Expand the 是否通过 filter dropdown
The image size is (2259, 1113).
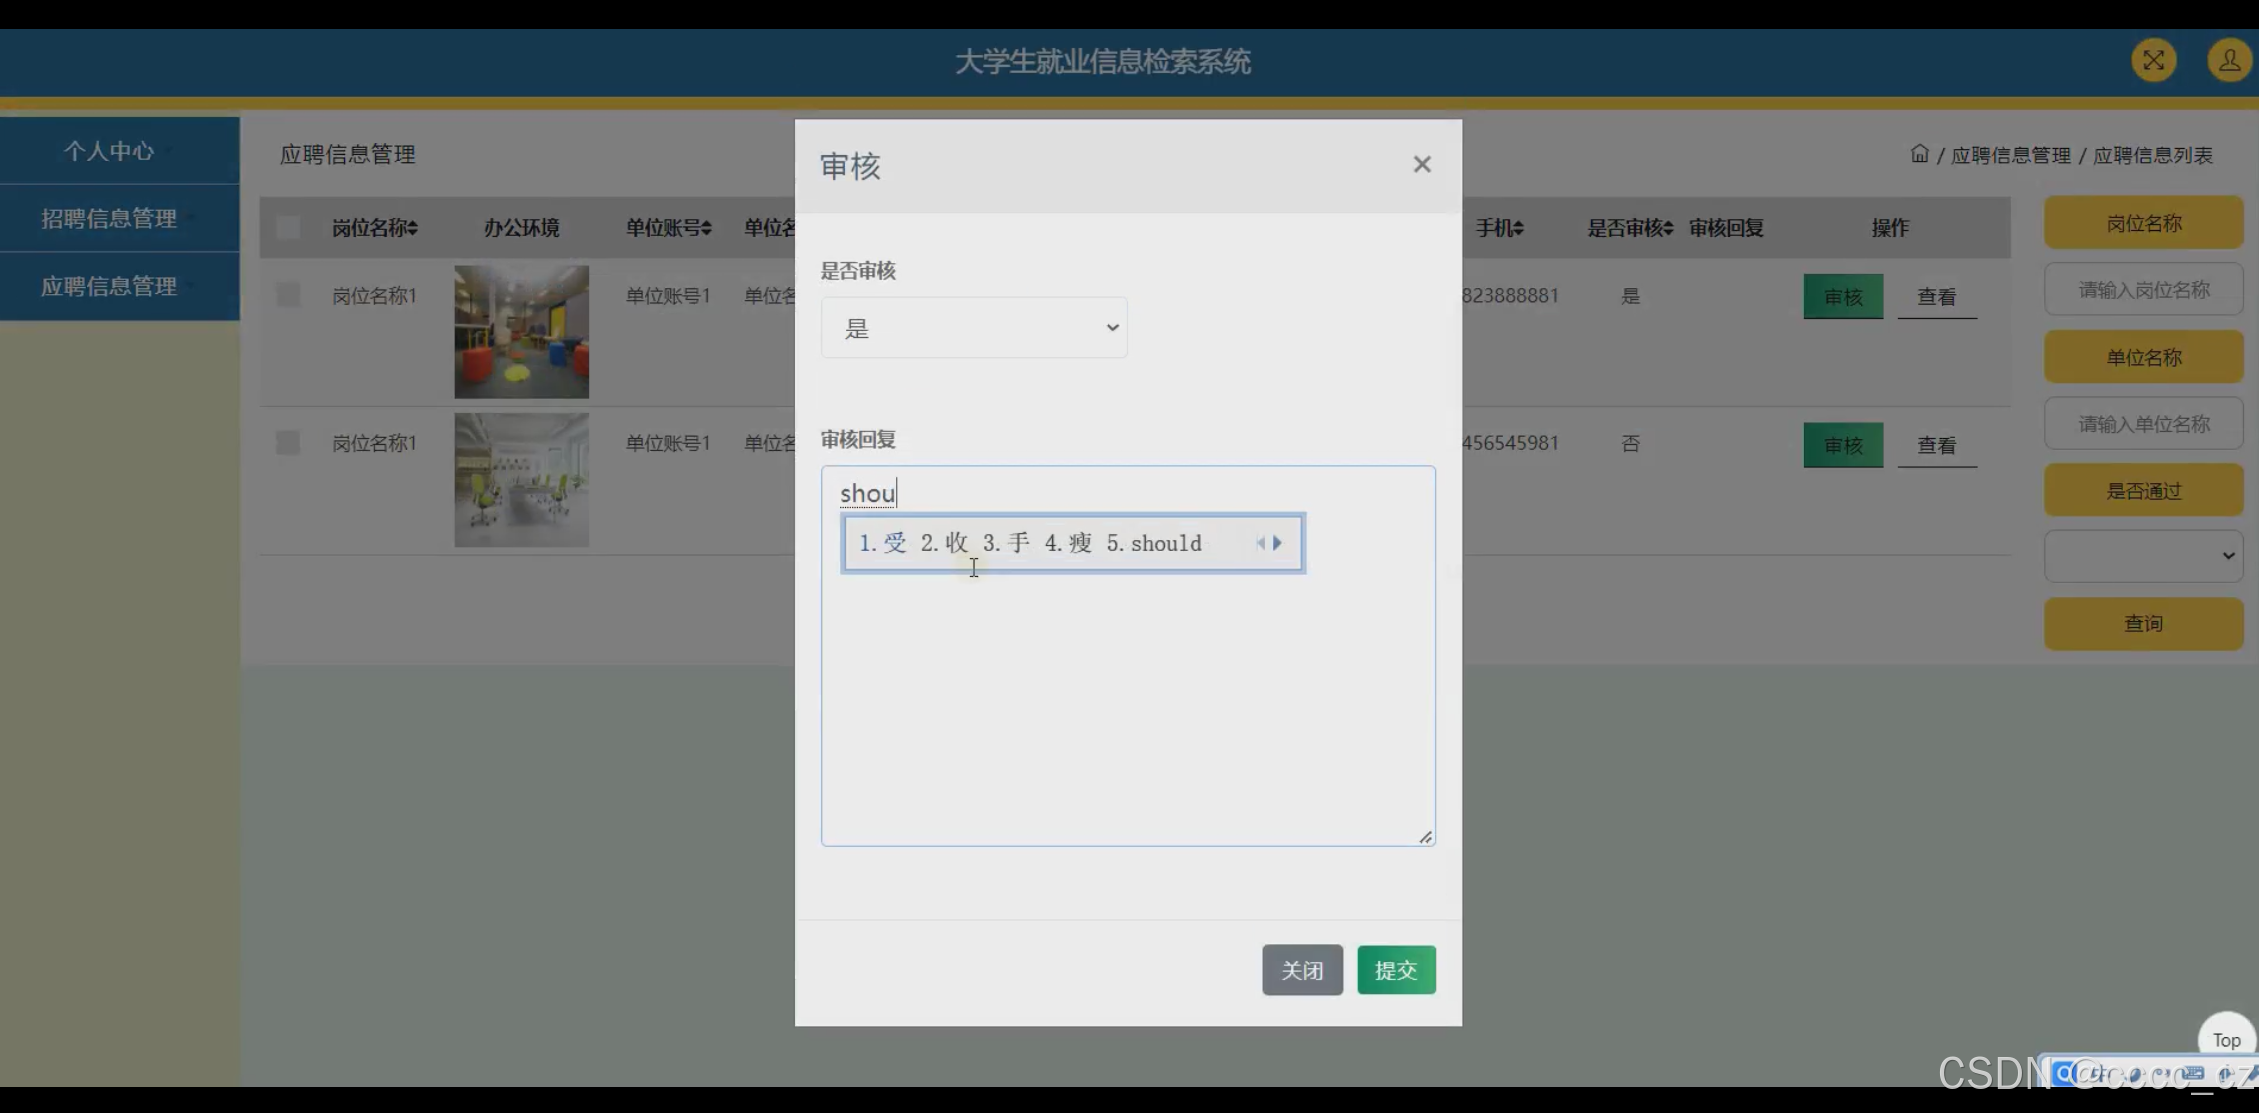pyautogui.click(x=2143, y=556)
